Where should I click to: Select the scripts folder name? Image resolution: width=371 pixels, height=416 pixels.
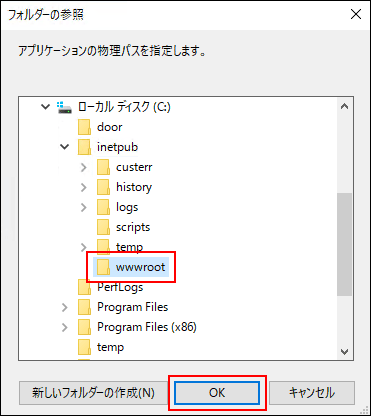click(133, 227)
